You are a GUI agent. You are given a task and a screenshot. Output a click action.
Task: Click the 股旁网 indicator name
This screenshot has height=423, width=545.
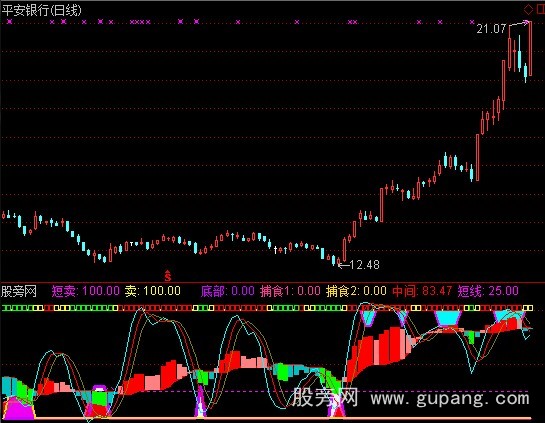tap(19, 291)
